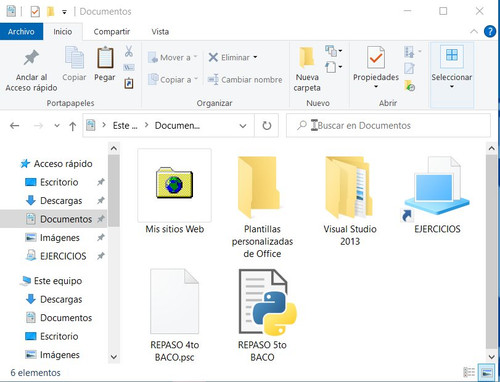The height and width of the screenshot is (382, 500).
Task: Select Acceso rápido in the sidebar
Action: [63, 164]
